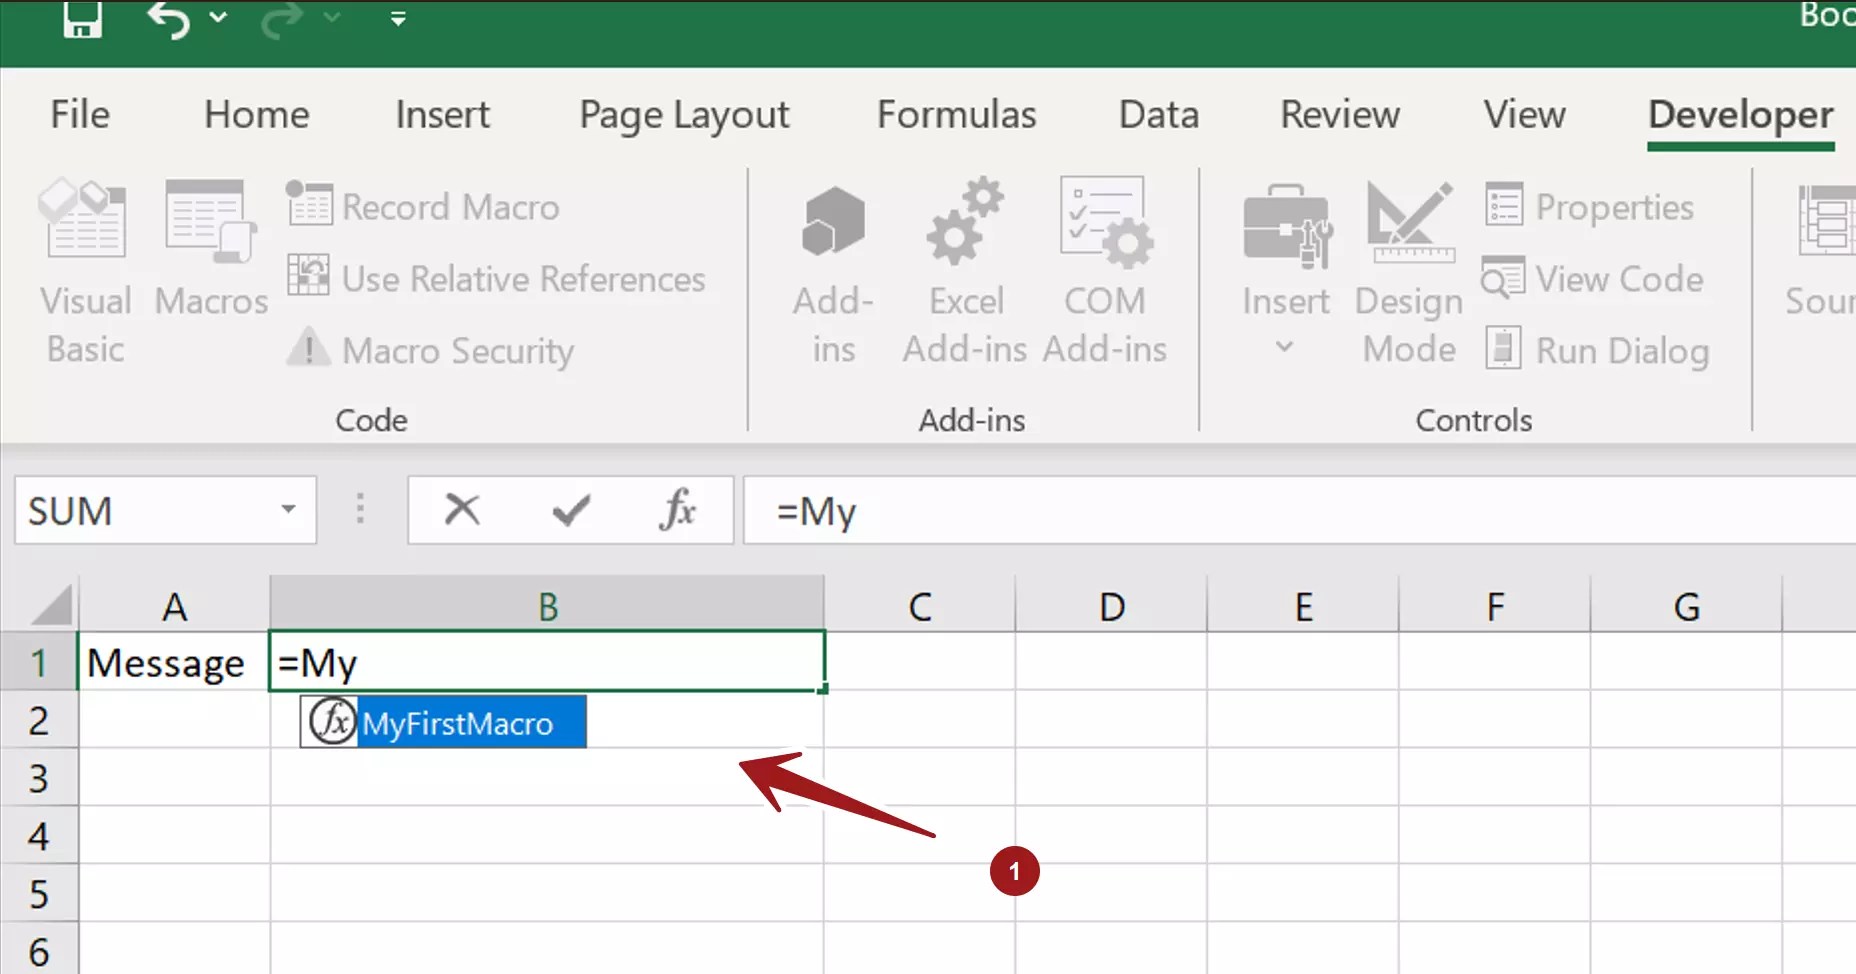Toggle the Properties pane
Image resolution: width=1856 pixels, height=974 pixels.
1591,207
